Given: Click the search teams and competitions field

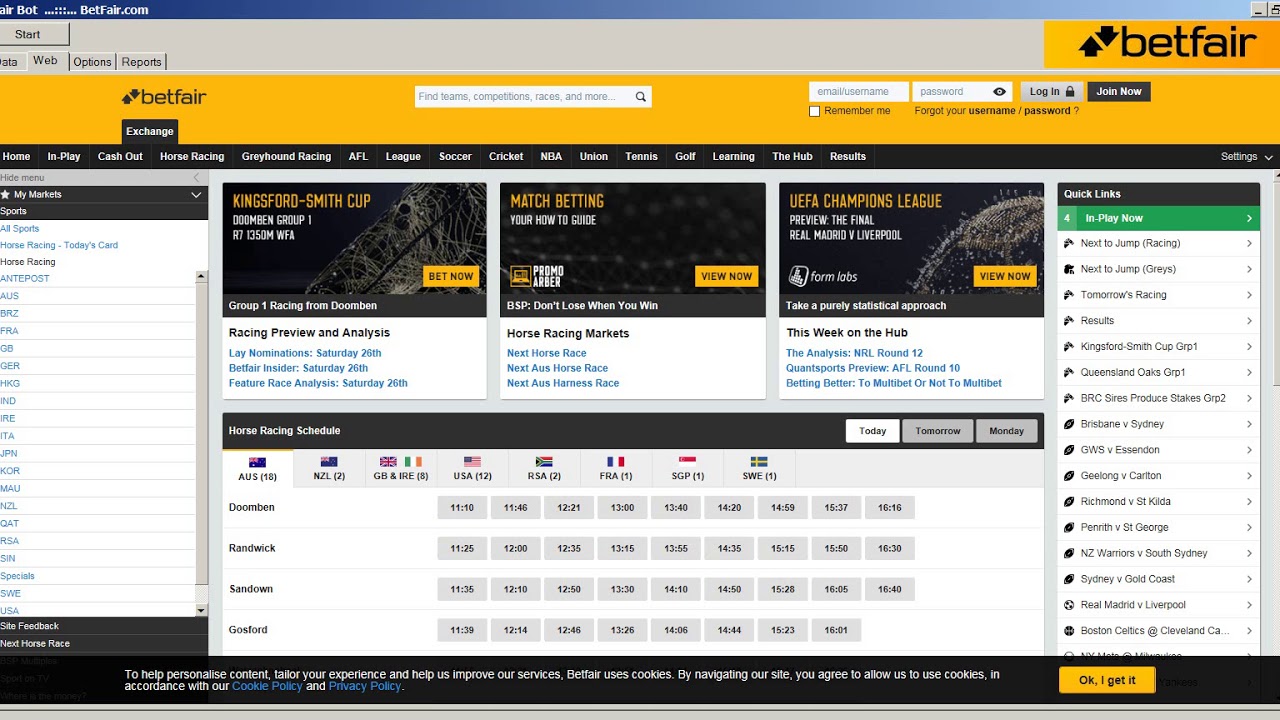Looking at the screenshot, I should click(523, 97).
